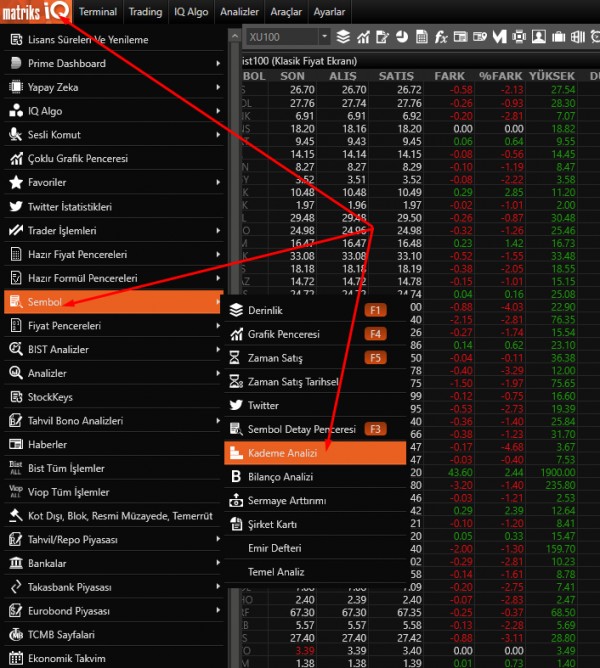
Task: Click the Ekonomik Takvim calendar icon
Action: 16,658
